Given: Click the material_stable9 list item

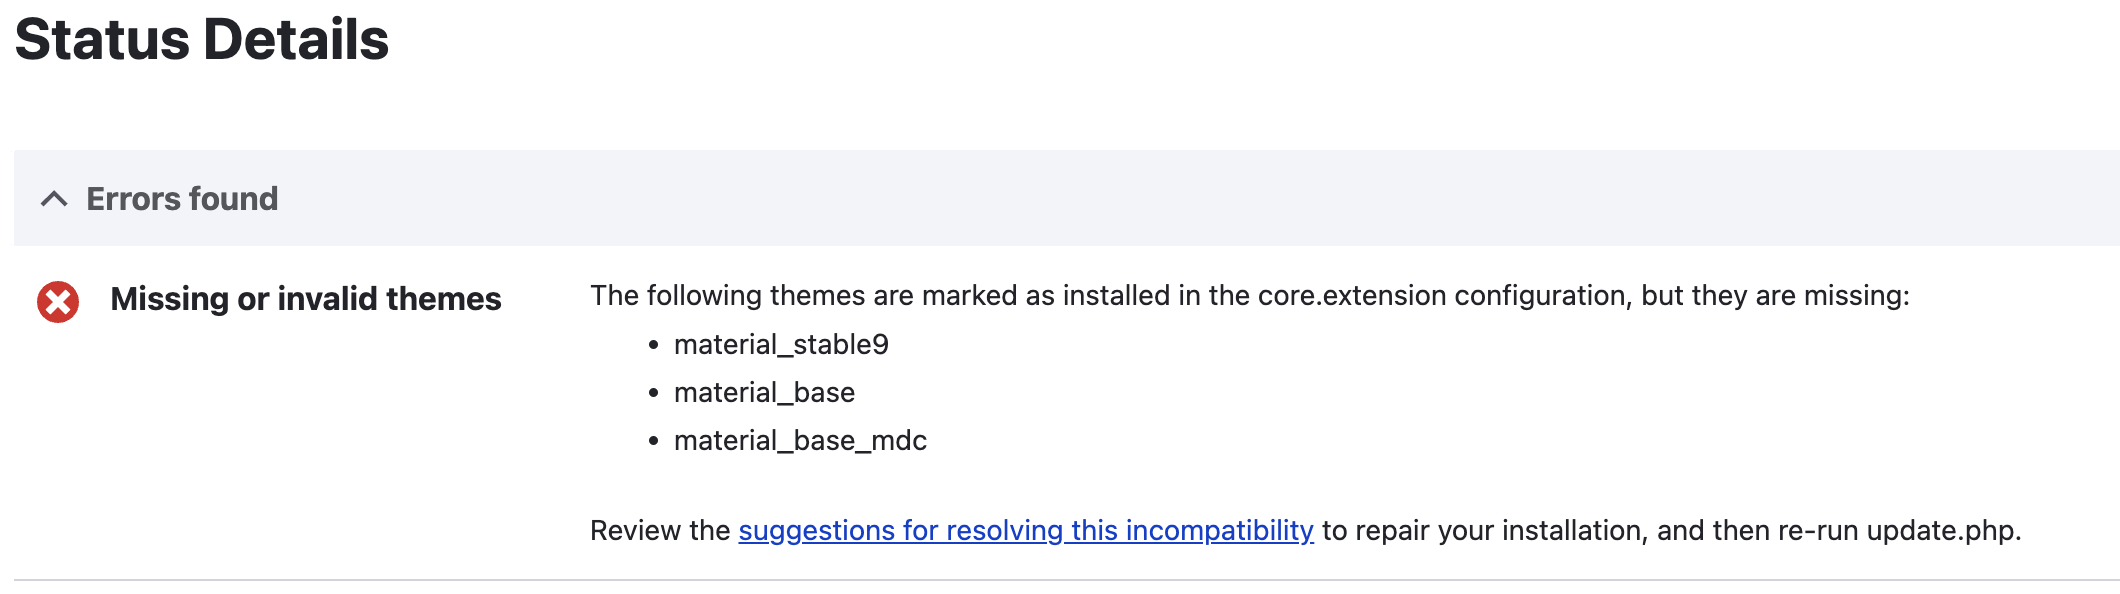Looking at the screenshot, I should click(781, 345).
